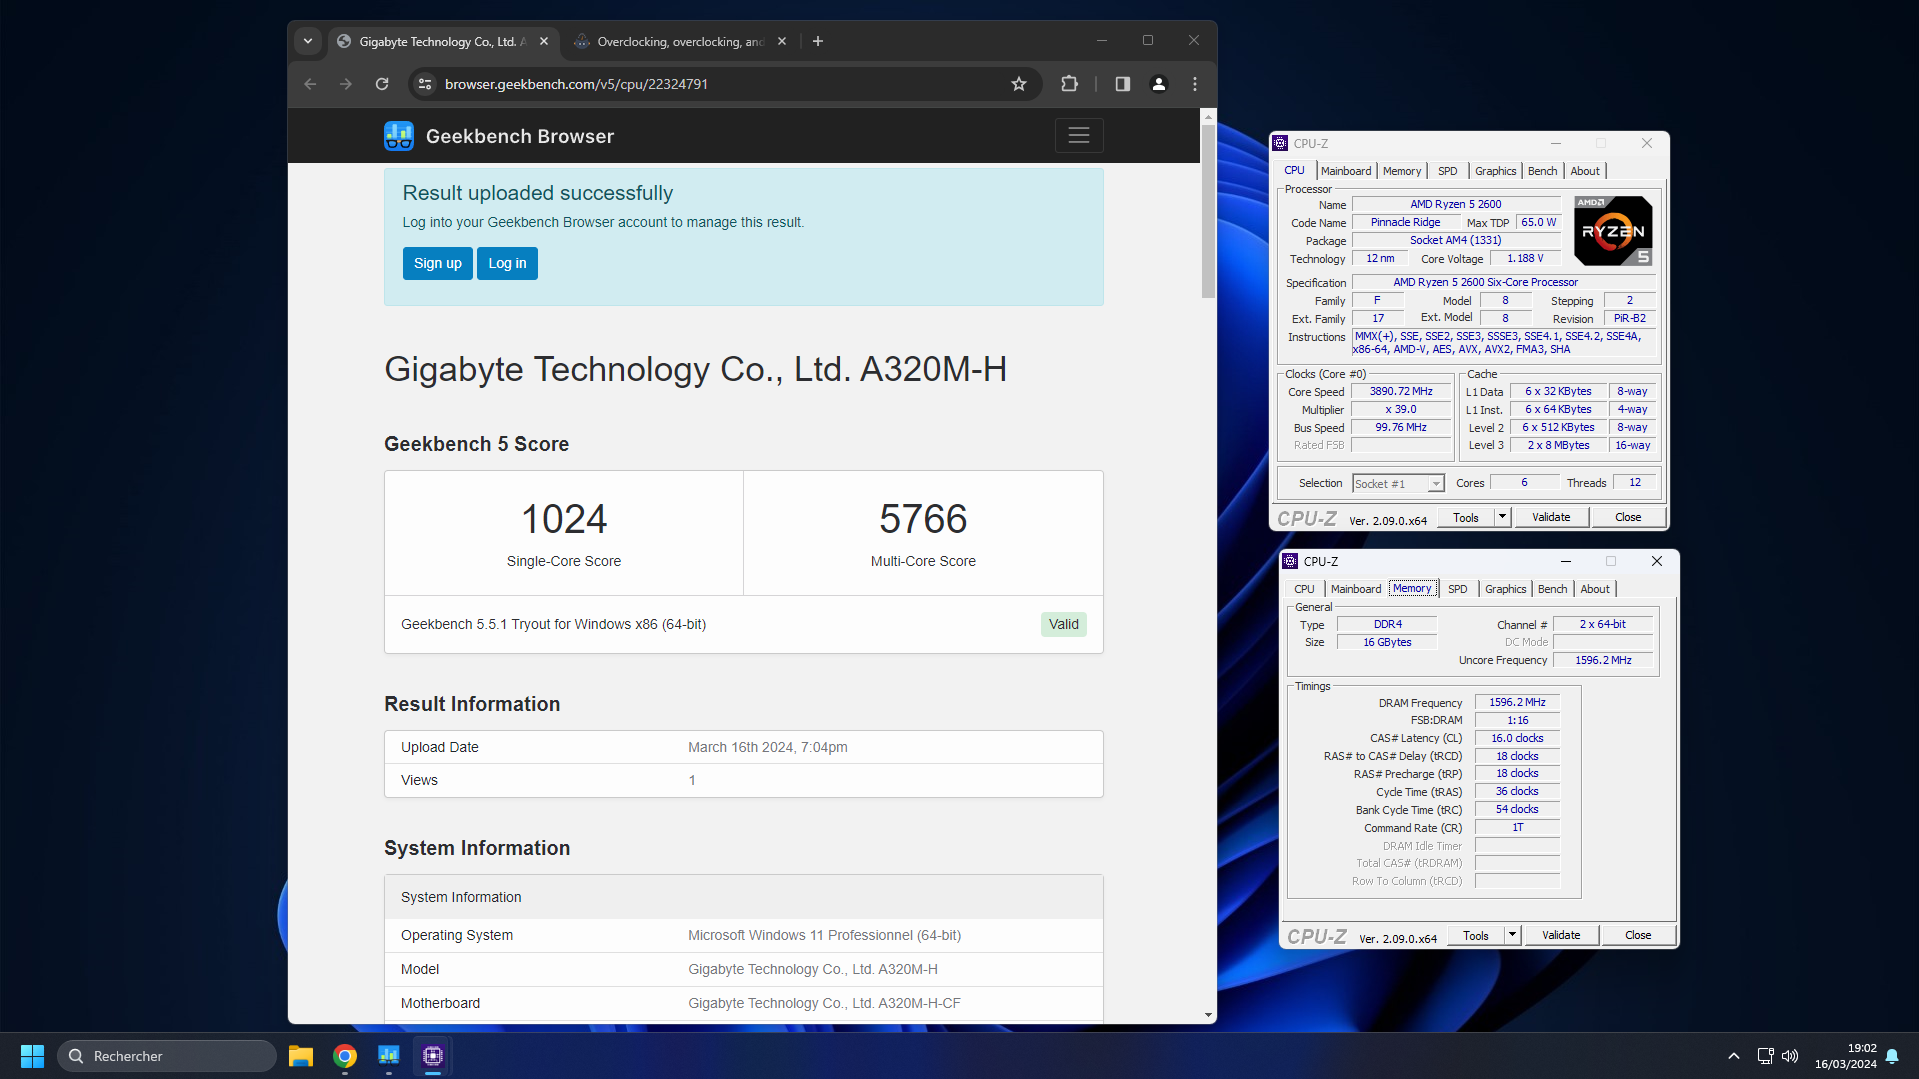The height and width of the screenshot is (1079, 1919).
Task: Open the Socket #1 selection dropdown
Action: [1398, 484]
